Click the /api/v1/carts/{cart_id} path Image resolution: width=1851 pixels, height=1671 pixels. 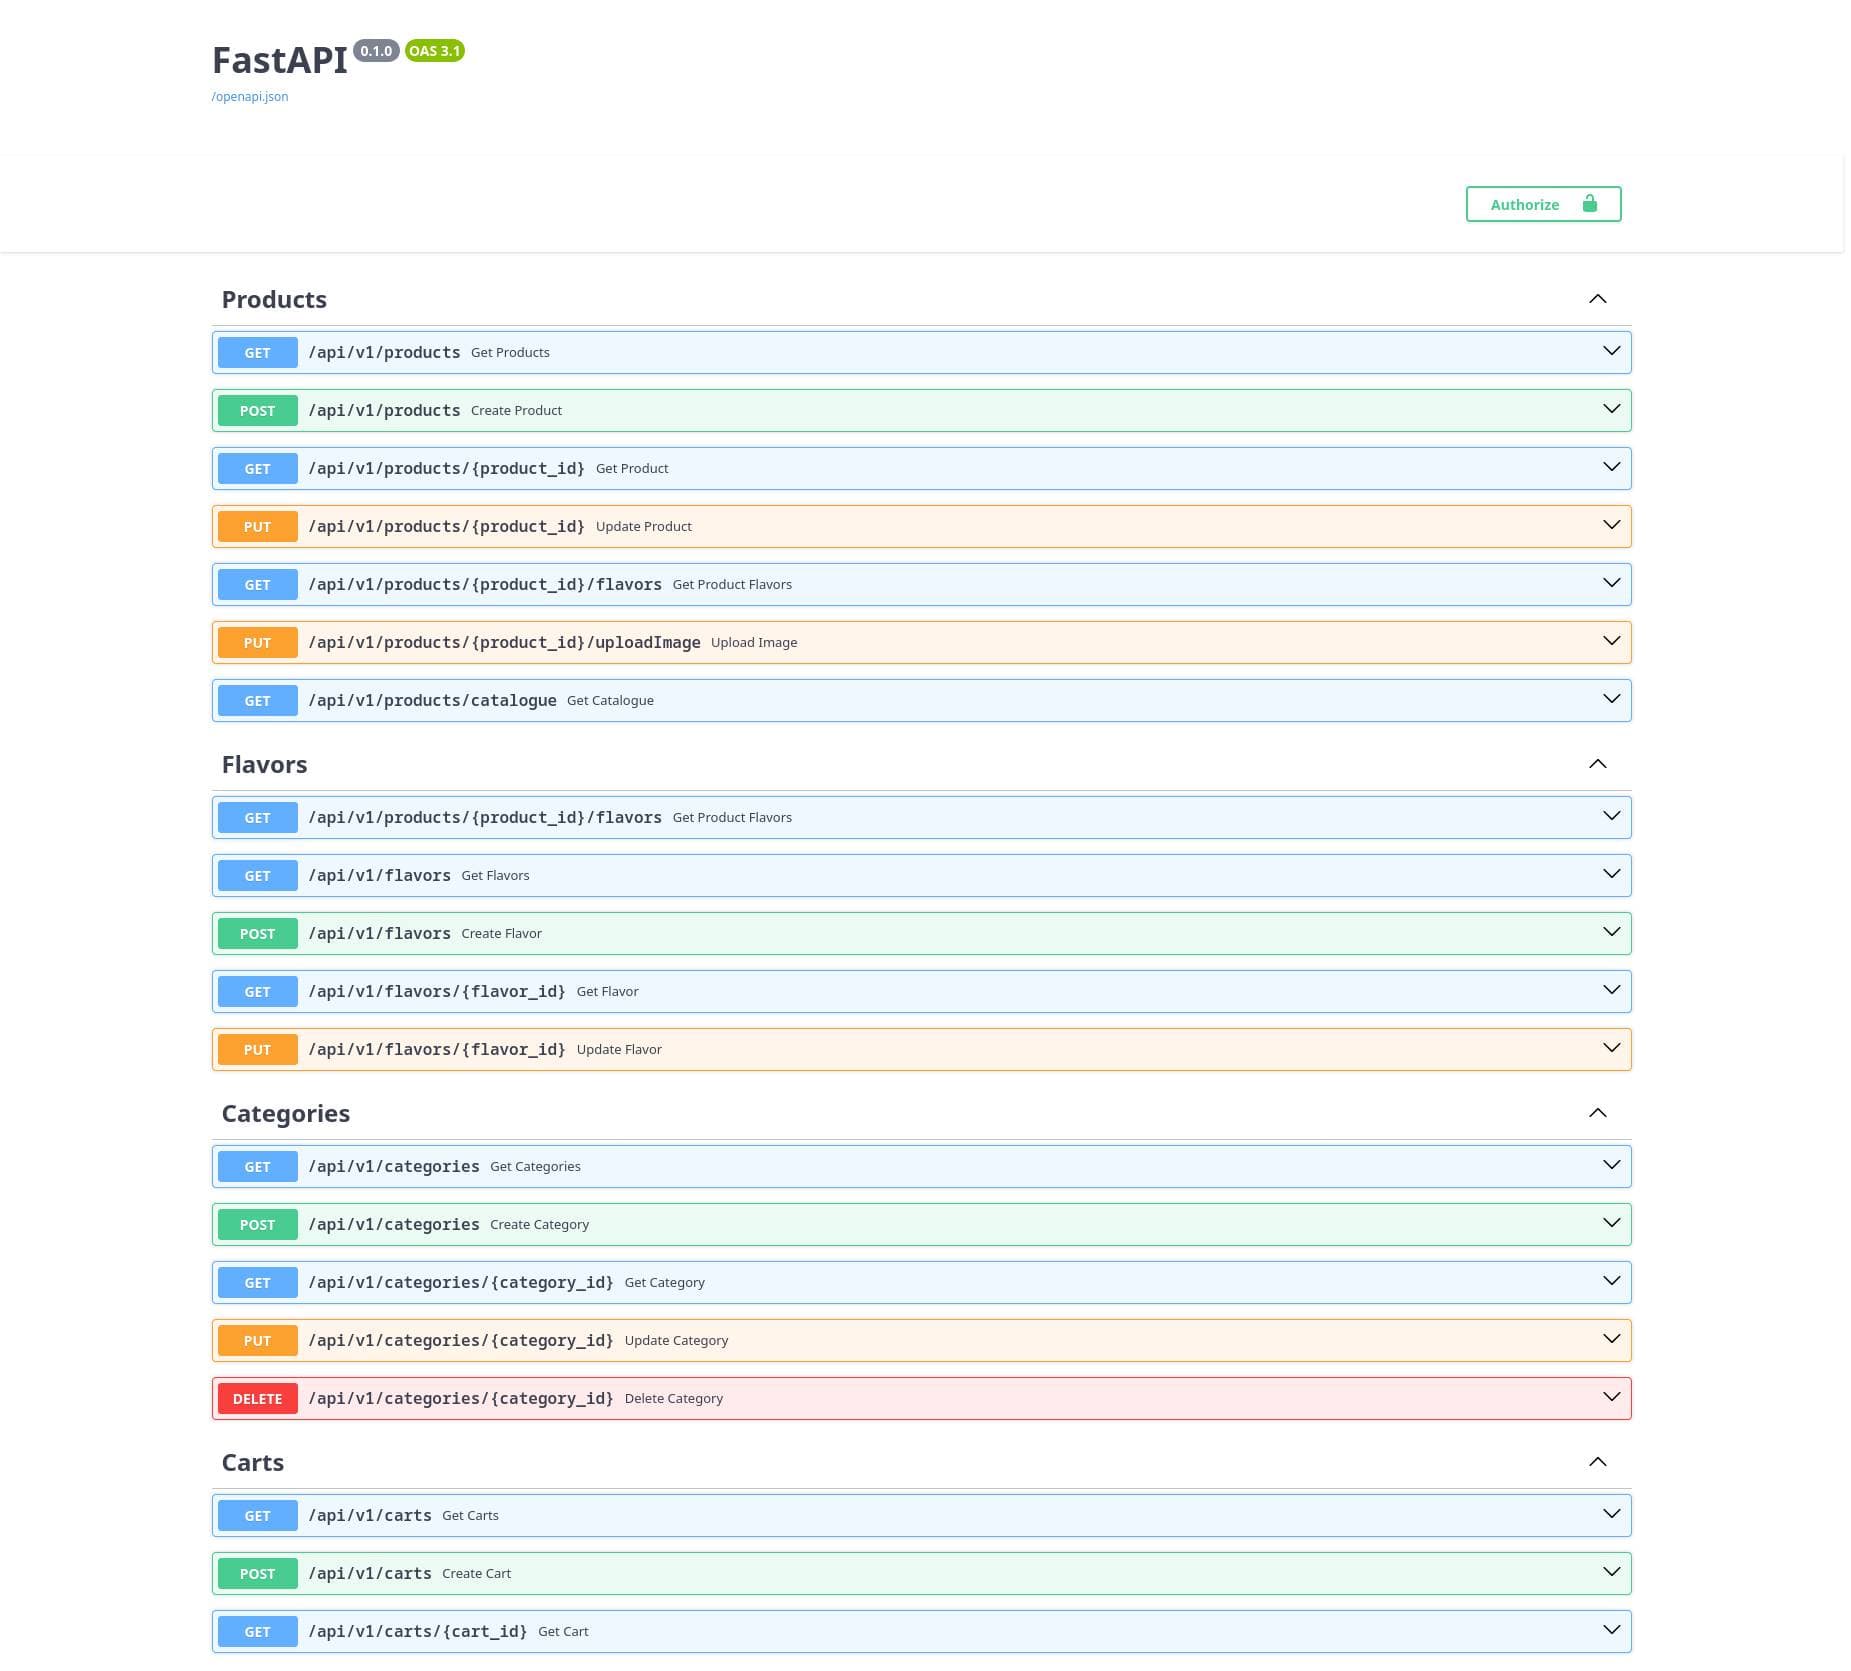418,1632
